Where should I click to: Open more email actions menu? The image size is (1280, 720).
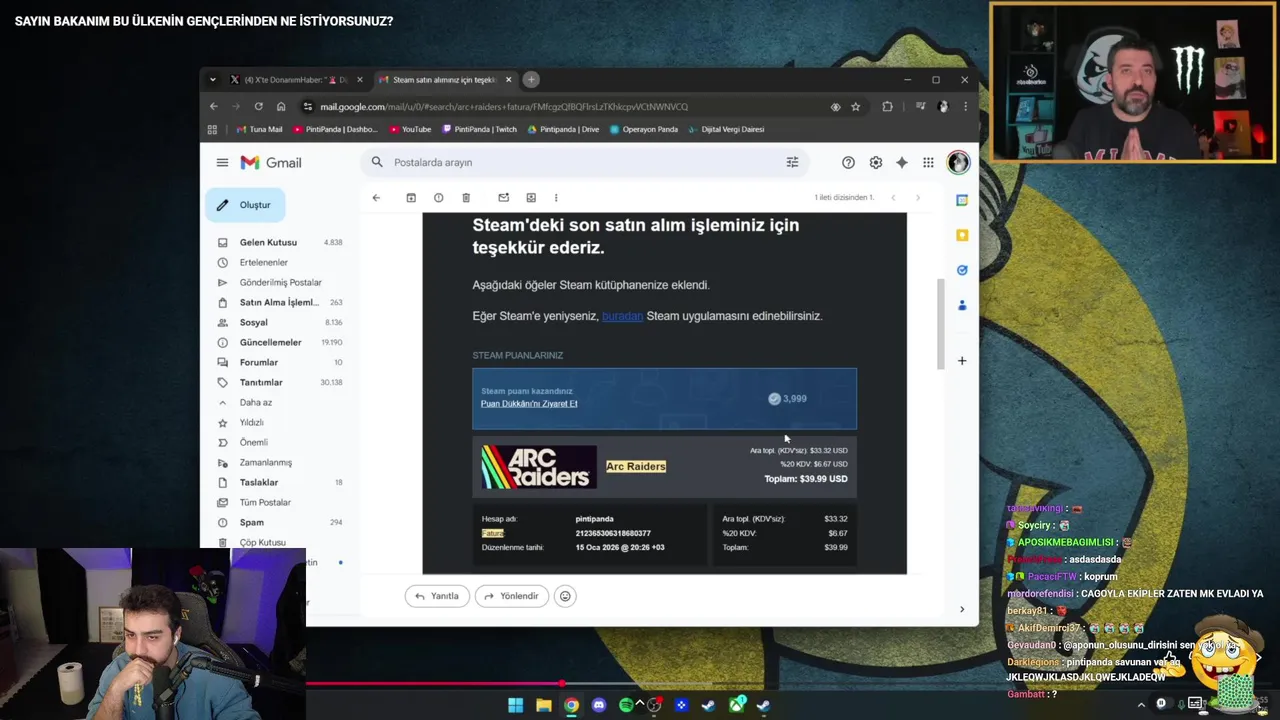[556, 197]
